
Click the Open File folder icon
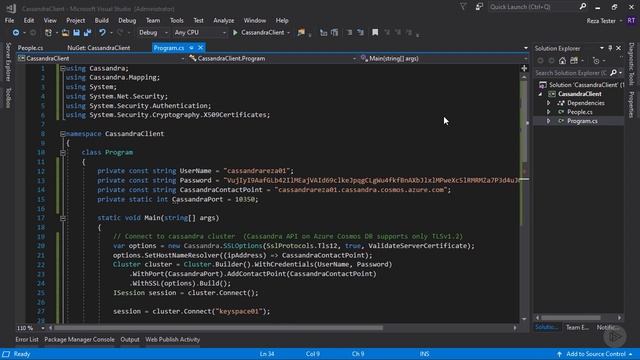[65, 33]
